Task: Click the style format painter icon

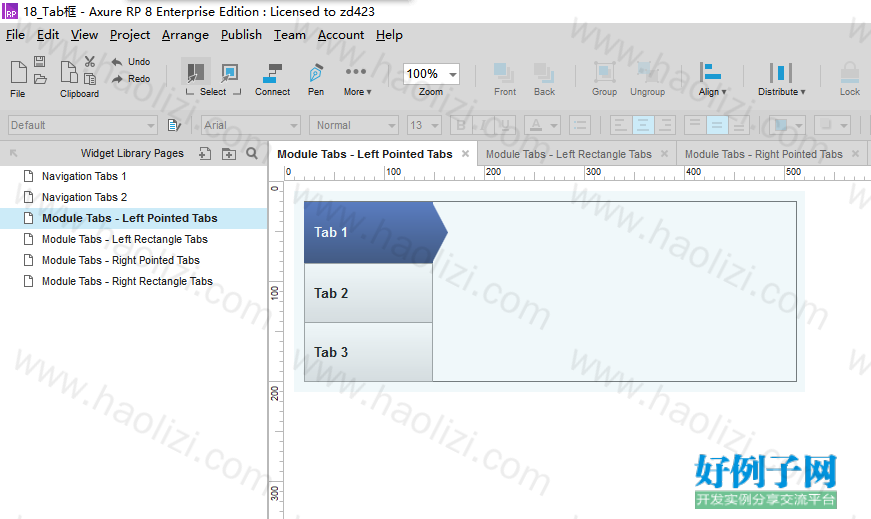Action: click(174, 125)
